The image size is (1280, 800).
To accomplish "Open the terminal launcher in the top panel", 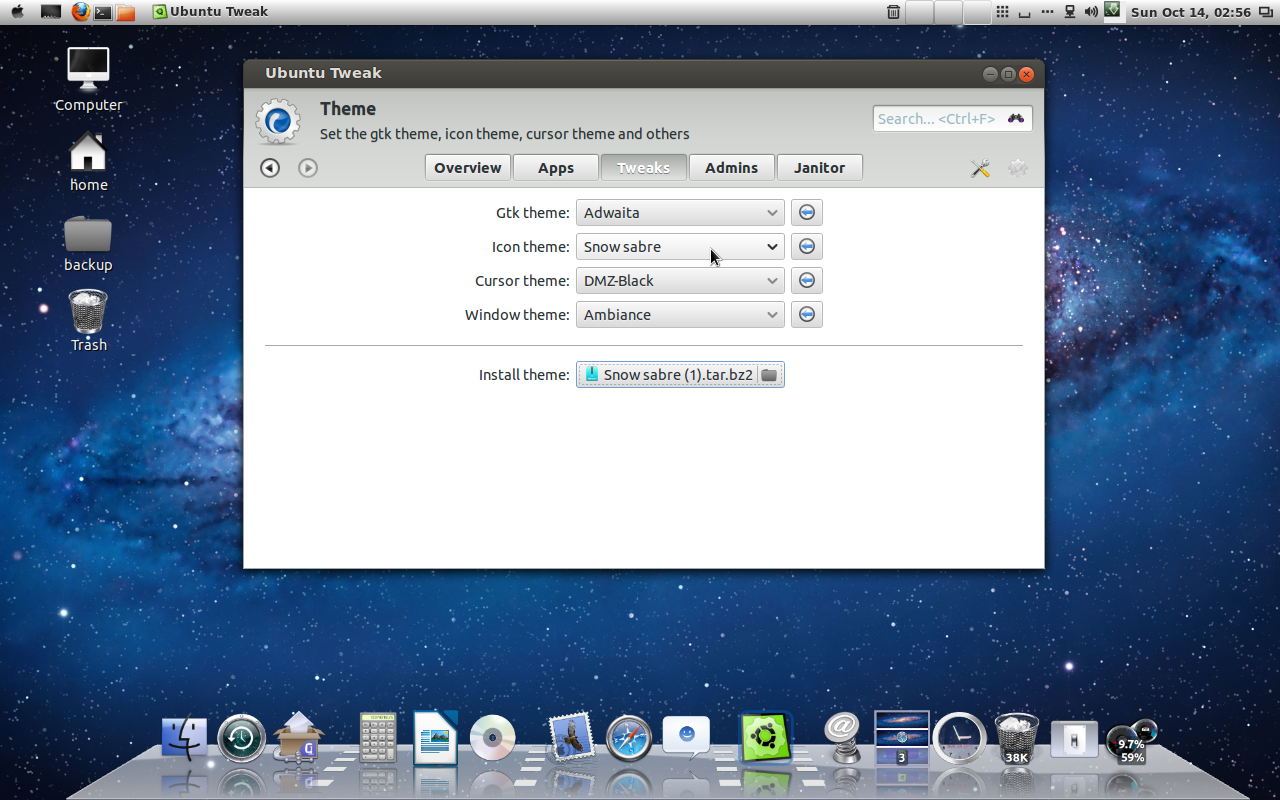I will [102, 12].
